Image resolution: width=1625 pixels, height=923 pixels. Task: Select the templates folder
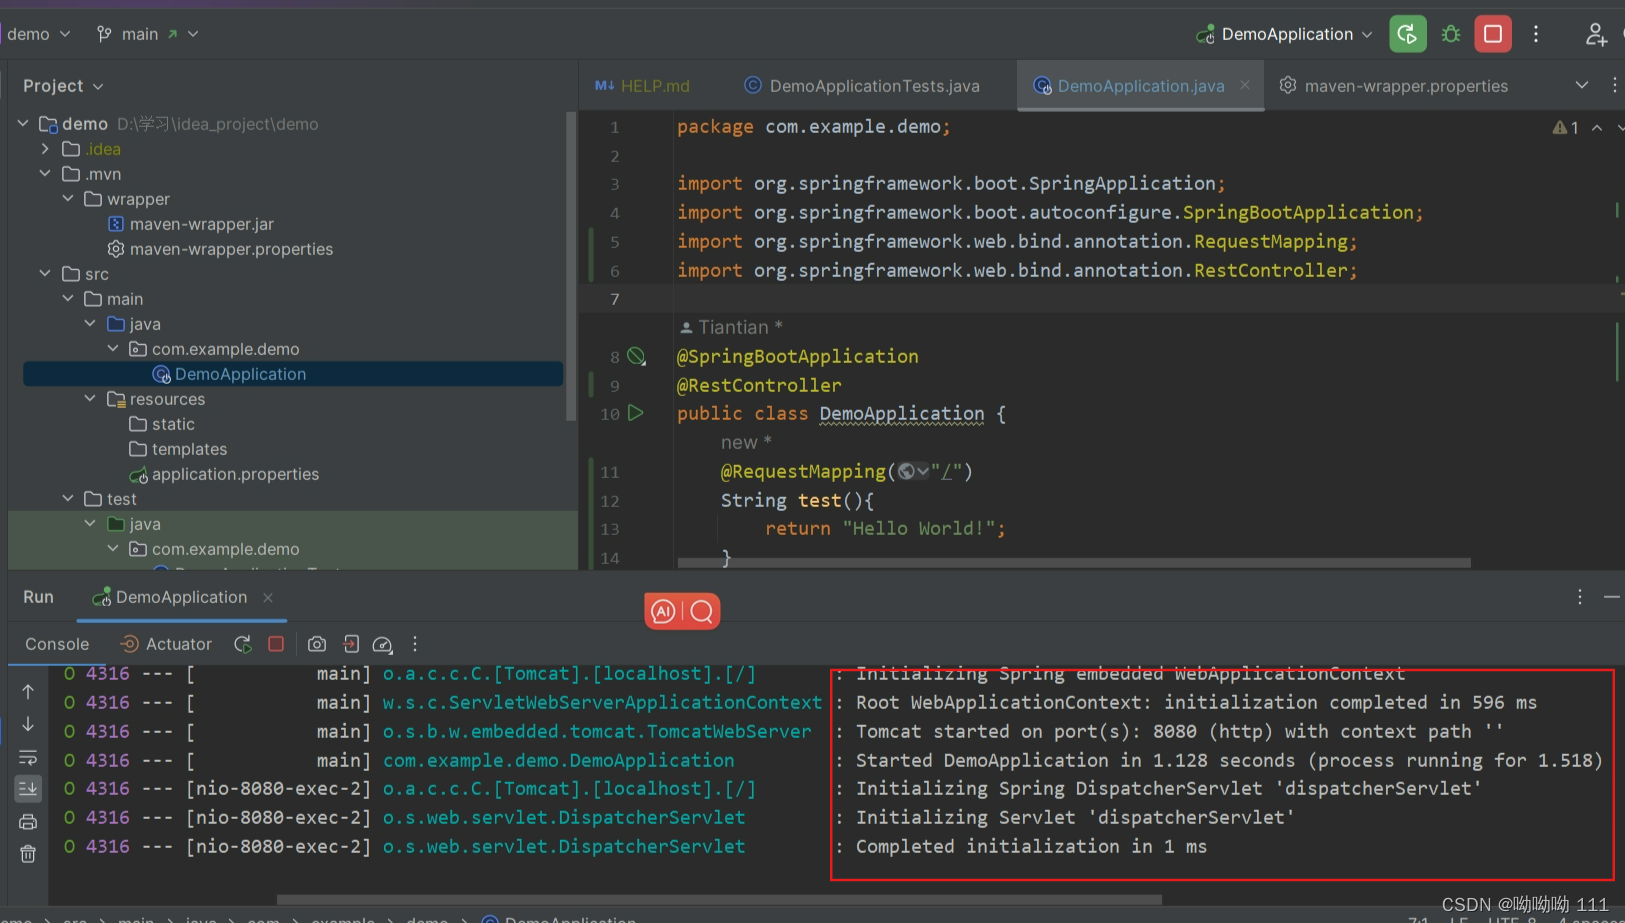tap(178, 449)
